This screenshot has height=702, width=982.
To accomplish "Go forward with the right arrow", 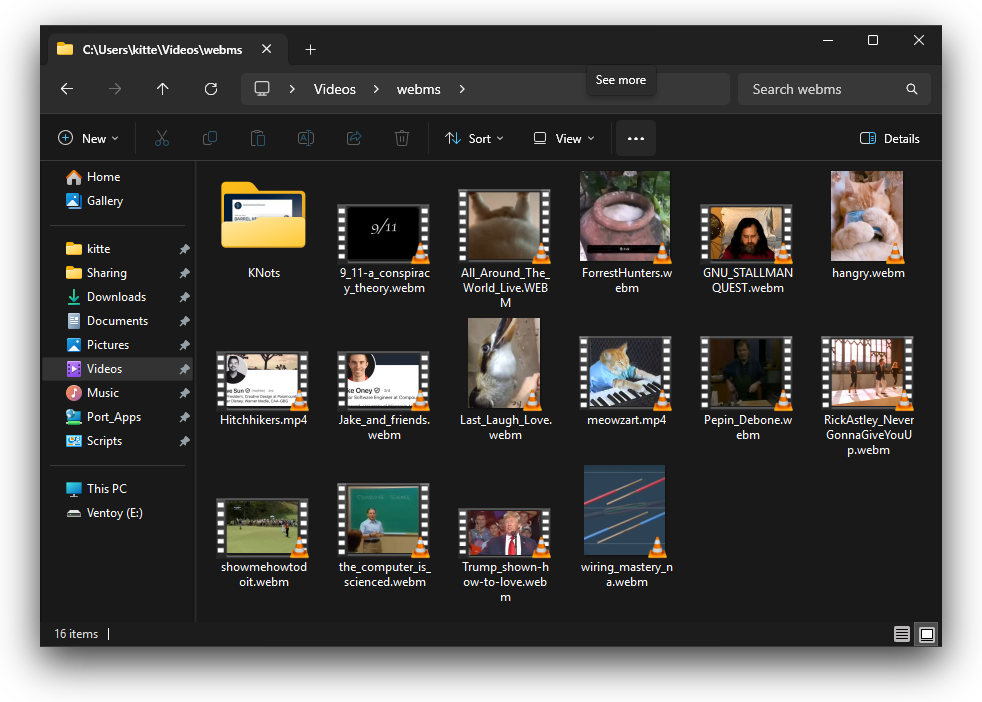I will [115, 89].
